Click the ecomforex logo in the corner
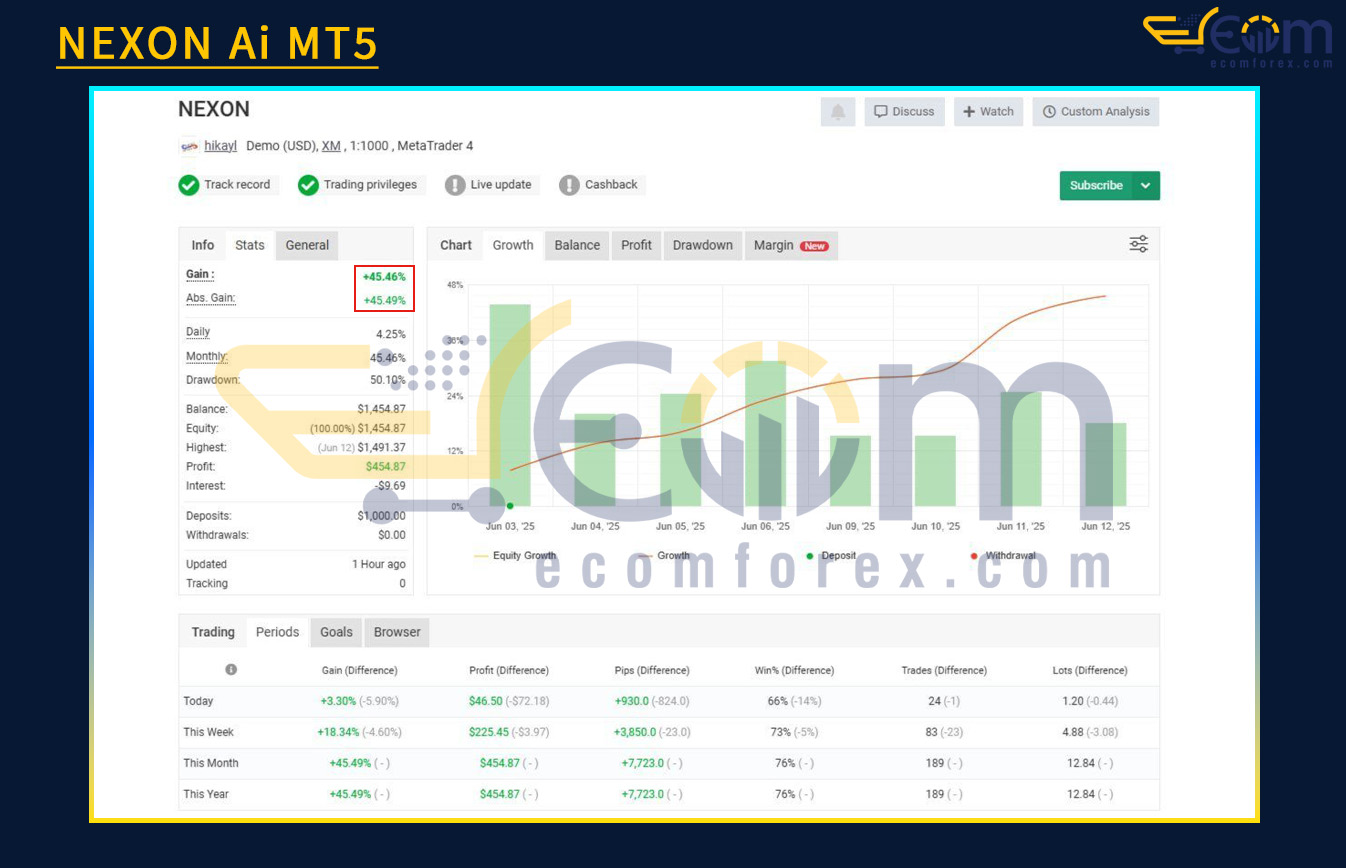1346x868 pixels. click(x=1238, y=37)
